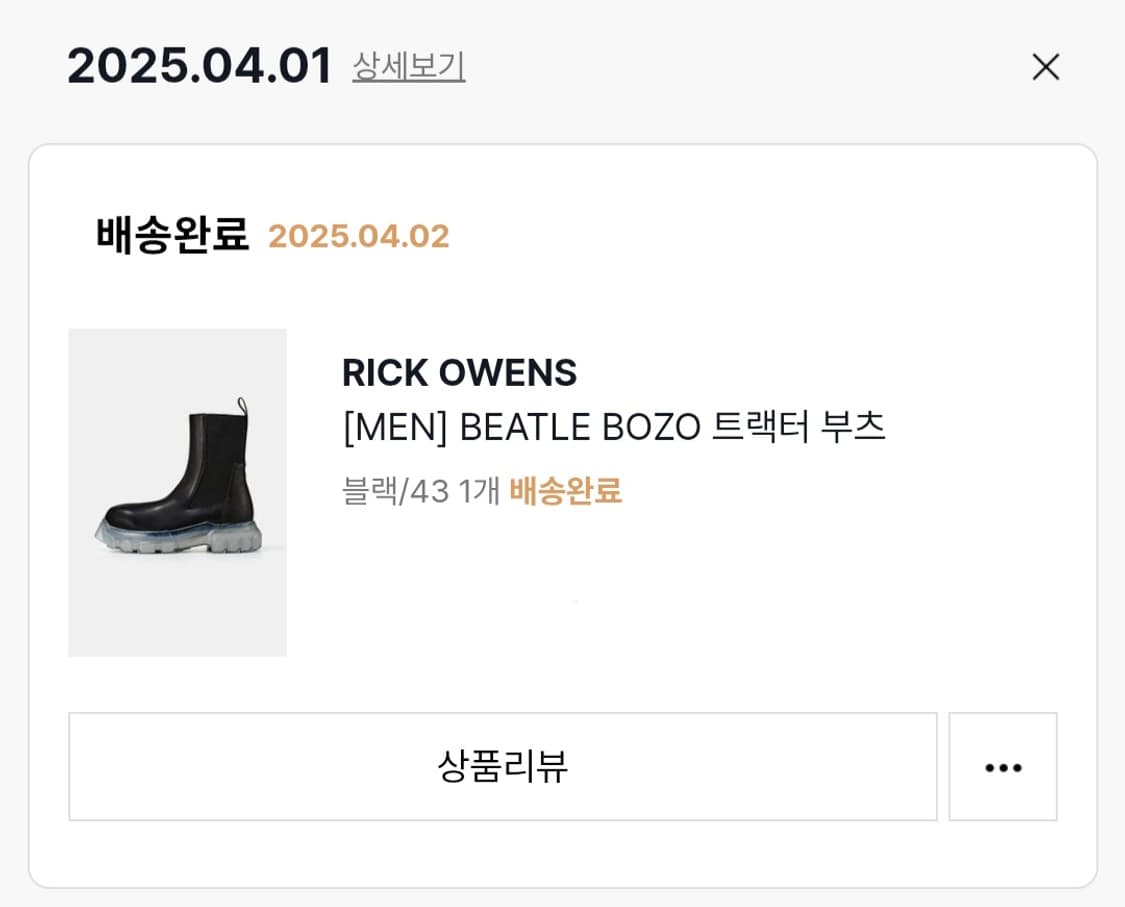Close the order panel with the X icon
1125x907 pixels.
[x=1045, y=67]
